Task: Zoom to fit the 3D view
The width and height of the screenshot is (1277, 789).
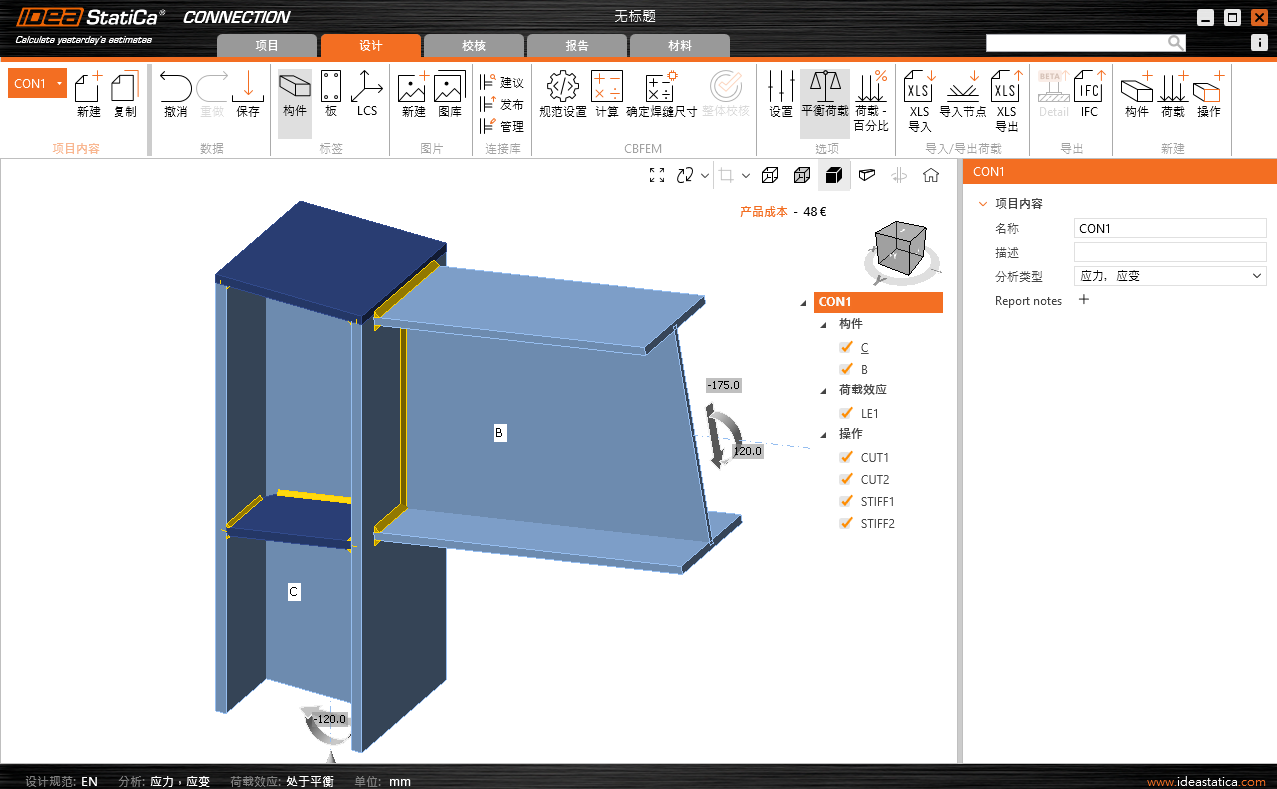Action: [x=657, y=175]
